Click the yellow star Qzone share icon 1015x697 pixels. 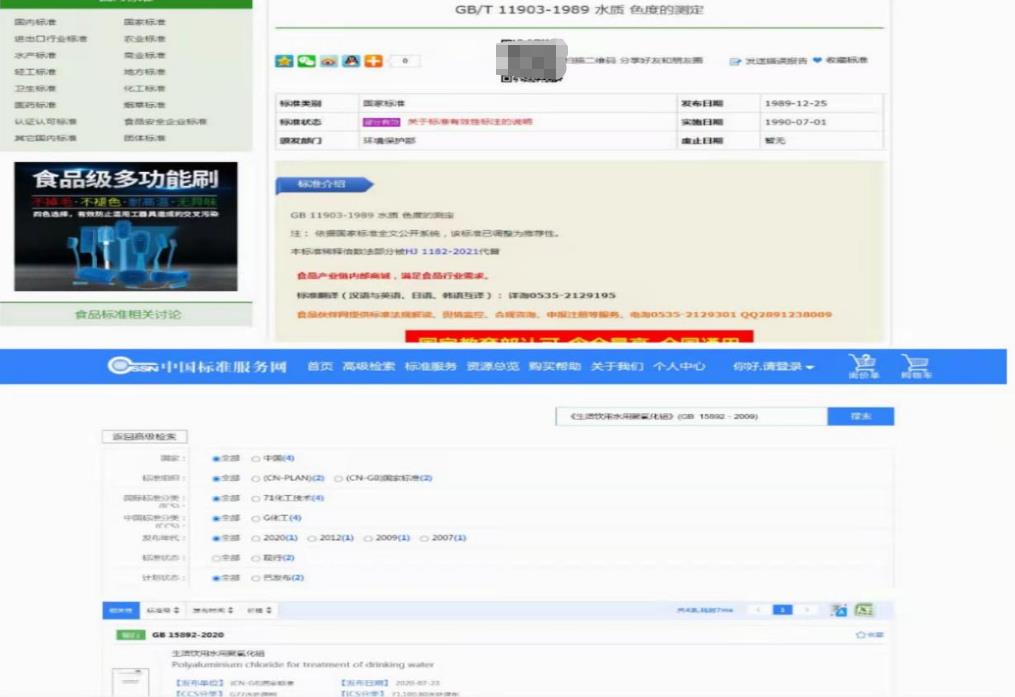(284, 61)
